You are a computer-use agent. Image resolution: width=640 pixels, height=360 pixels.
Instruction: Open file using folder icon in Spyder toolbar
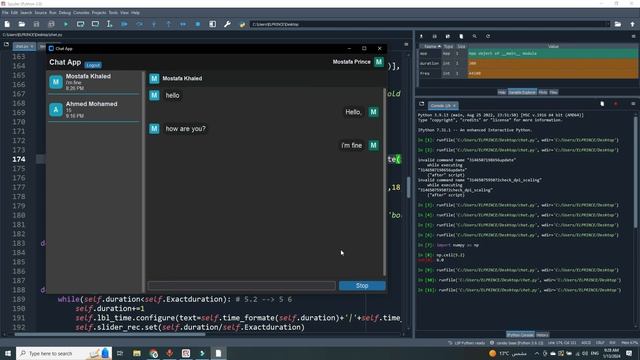click(22, 24)
